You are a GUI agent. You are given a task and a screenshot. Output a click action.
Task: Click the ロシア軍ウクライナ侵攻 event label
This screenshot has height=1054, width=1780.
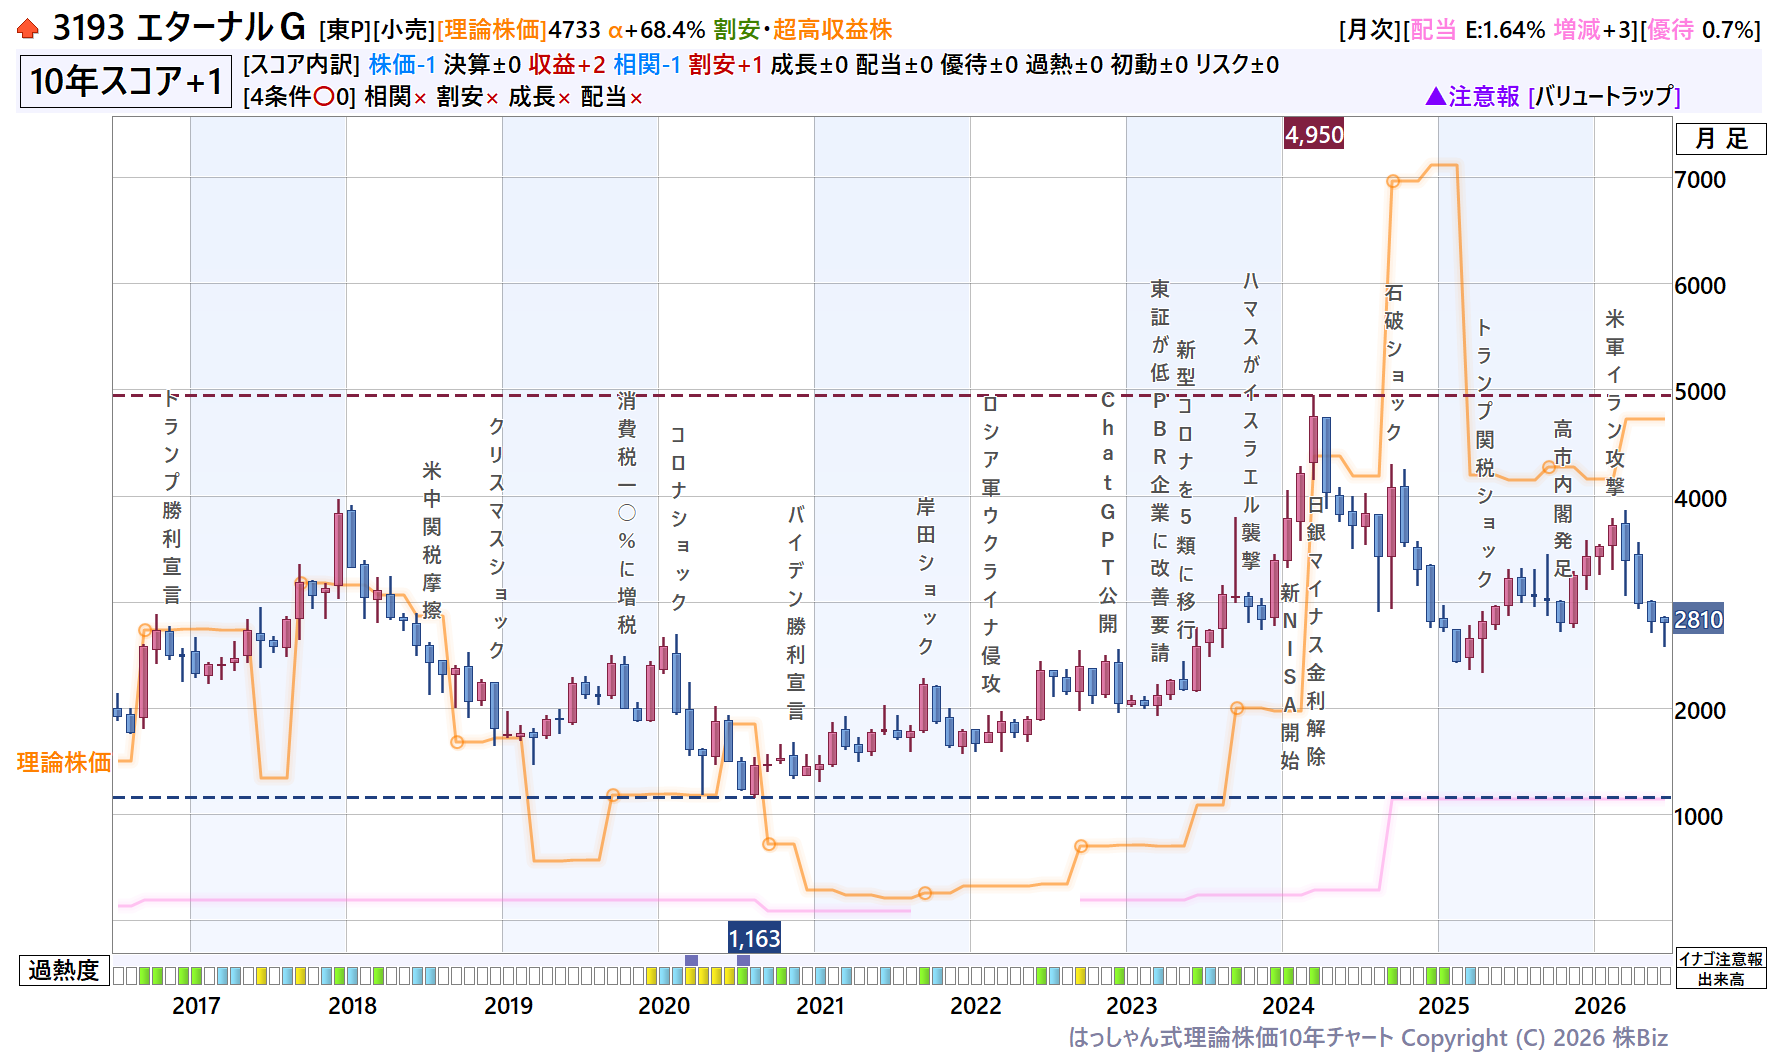pos(991,545)
